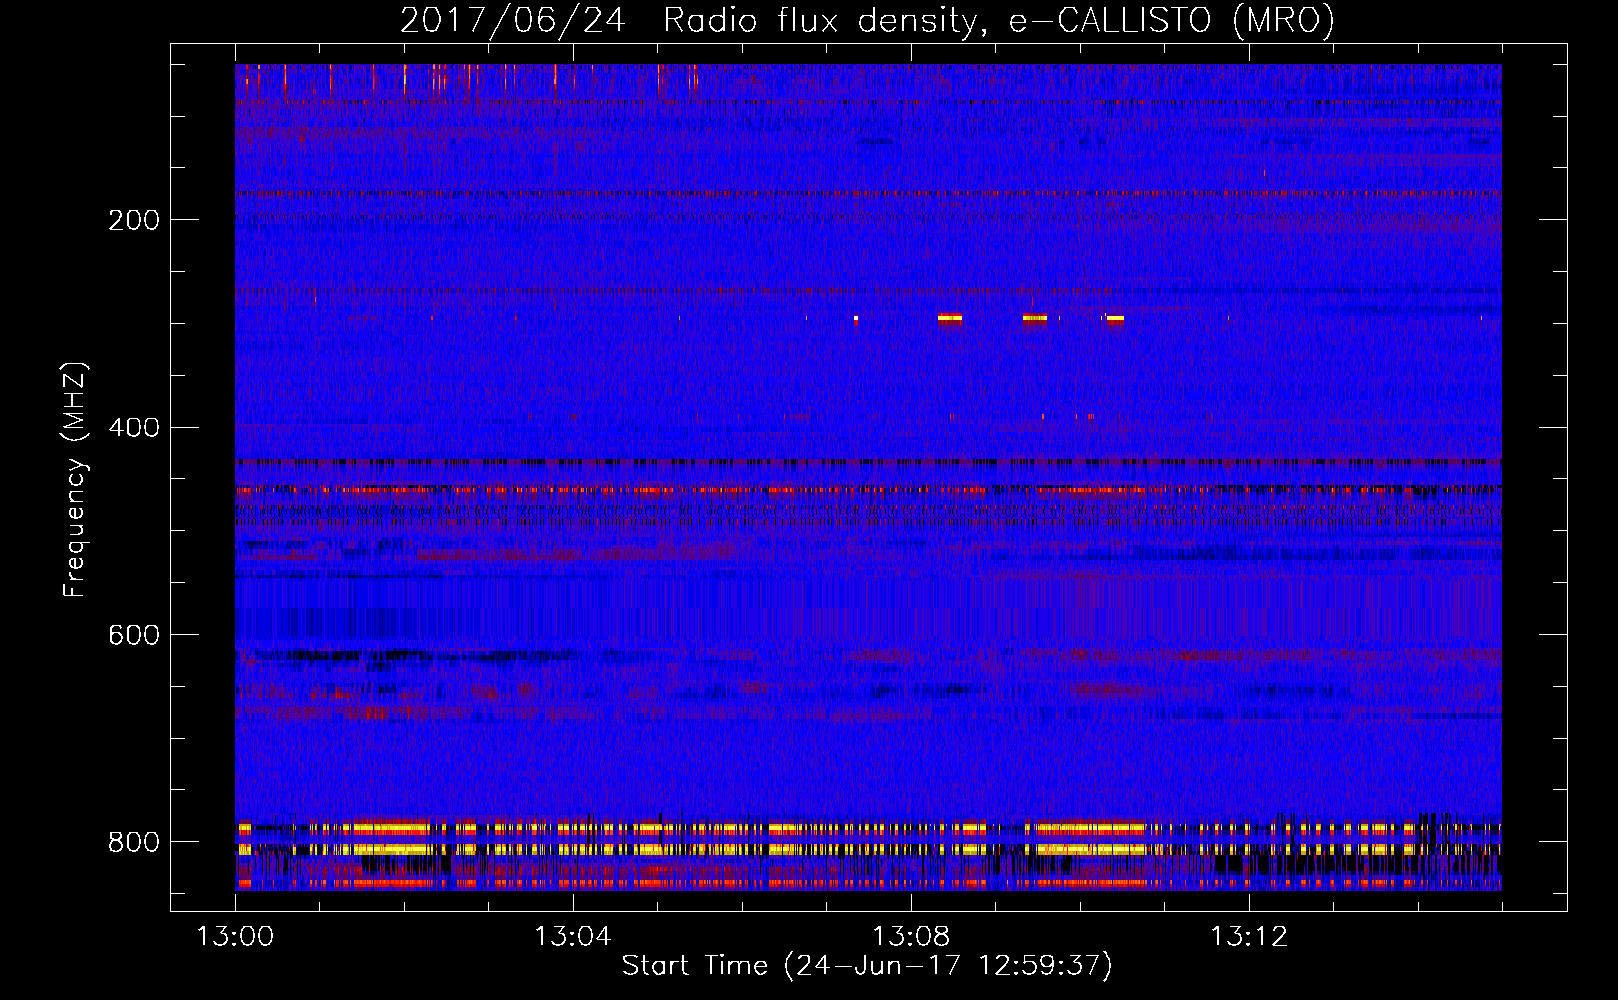1618x1000 pixels.
Task: Click the '800' frequency tick label
Action: 133,842
